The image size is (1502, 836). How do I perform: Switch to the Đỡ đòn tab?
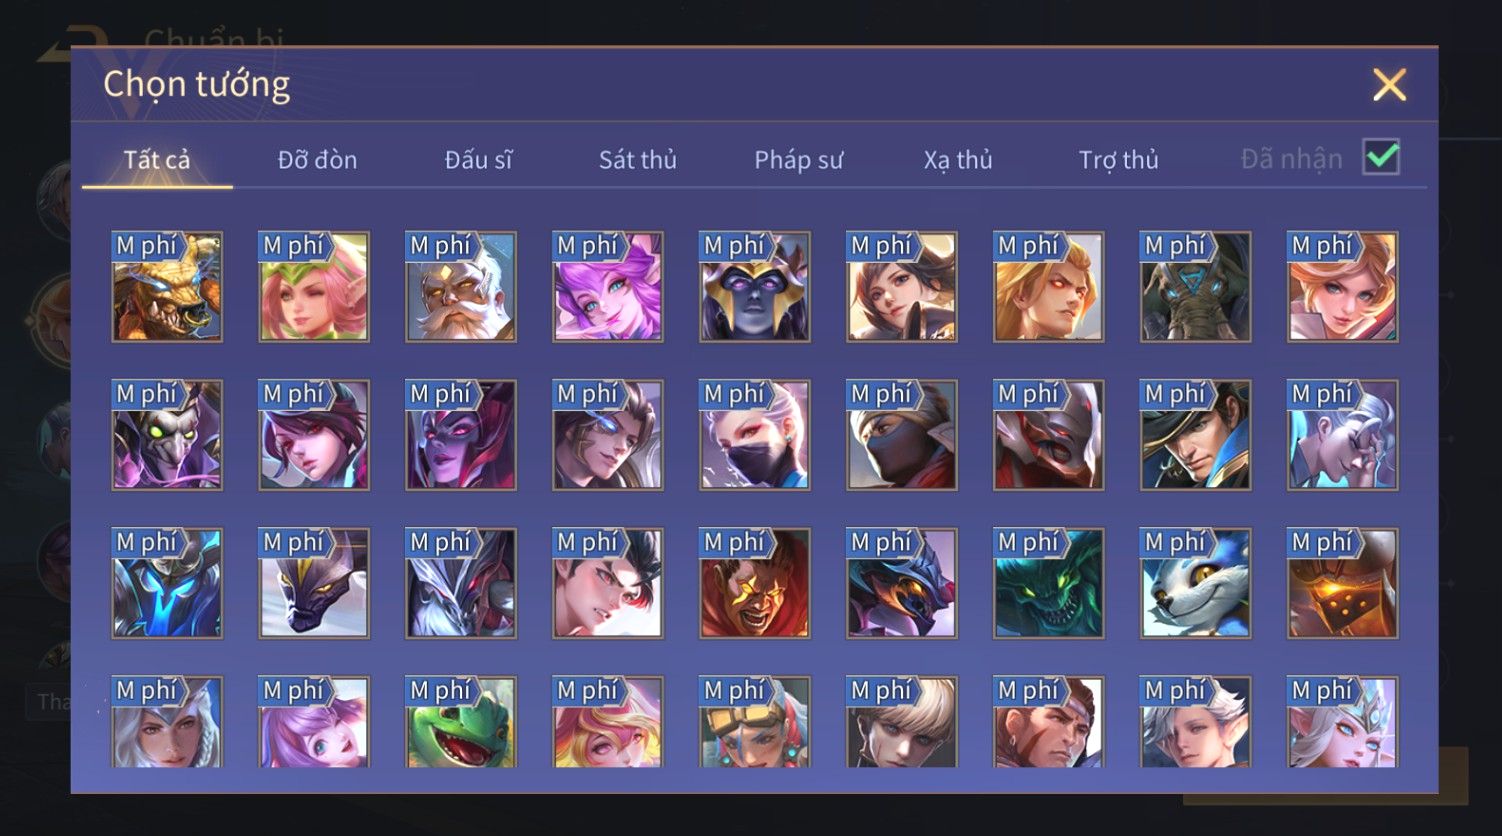coord(317,159)
